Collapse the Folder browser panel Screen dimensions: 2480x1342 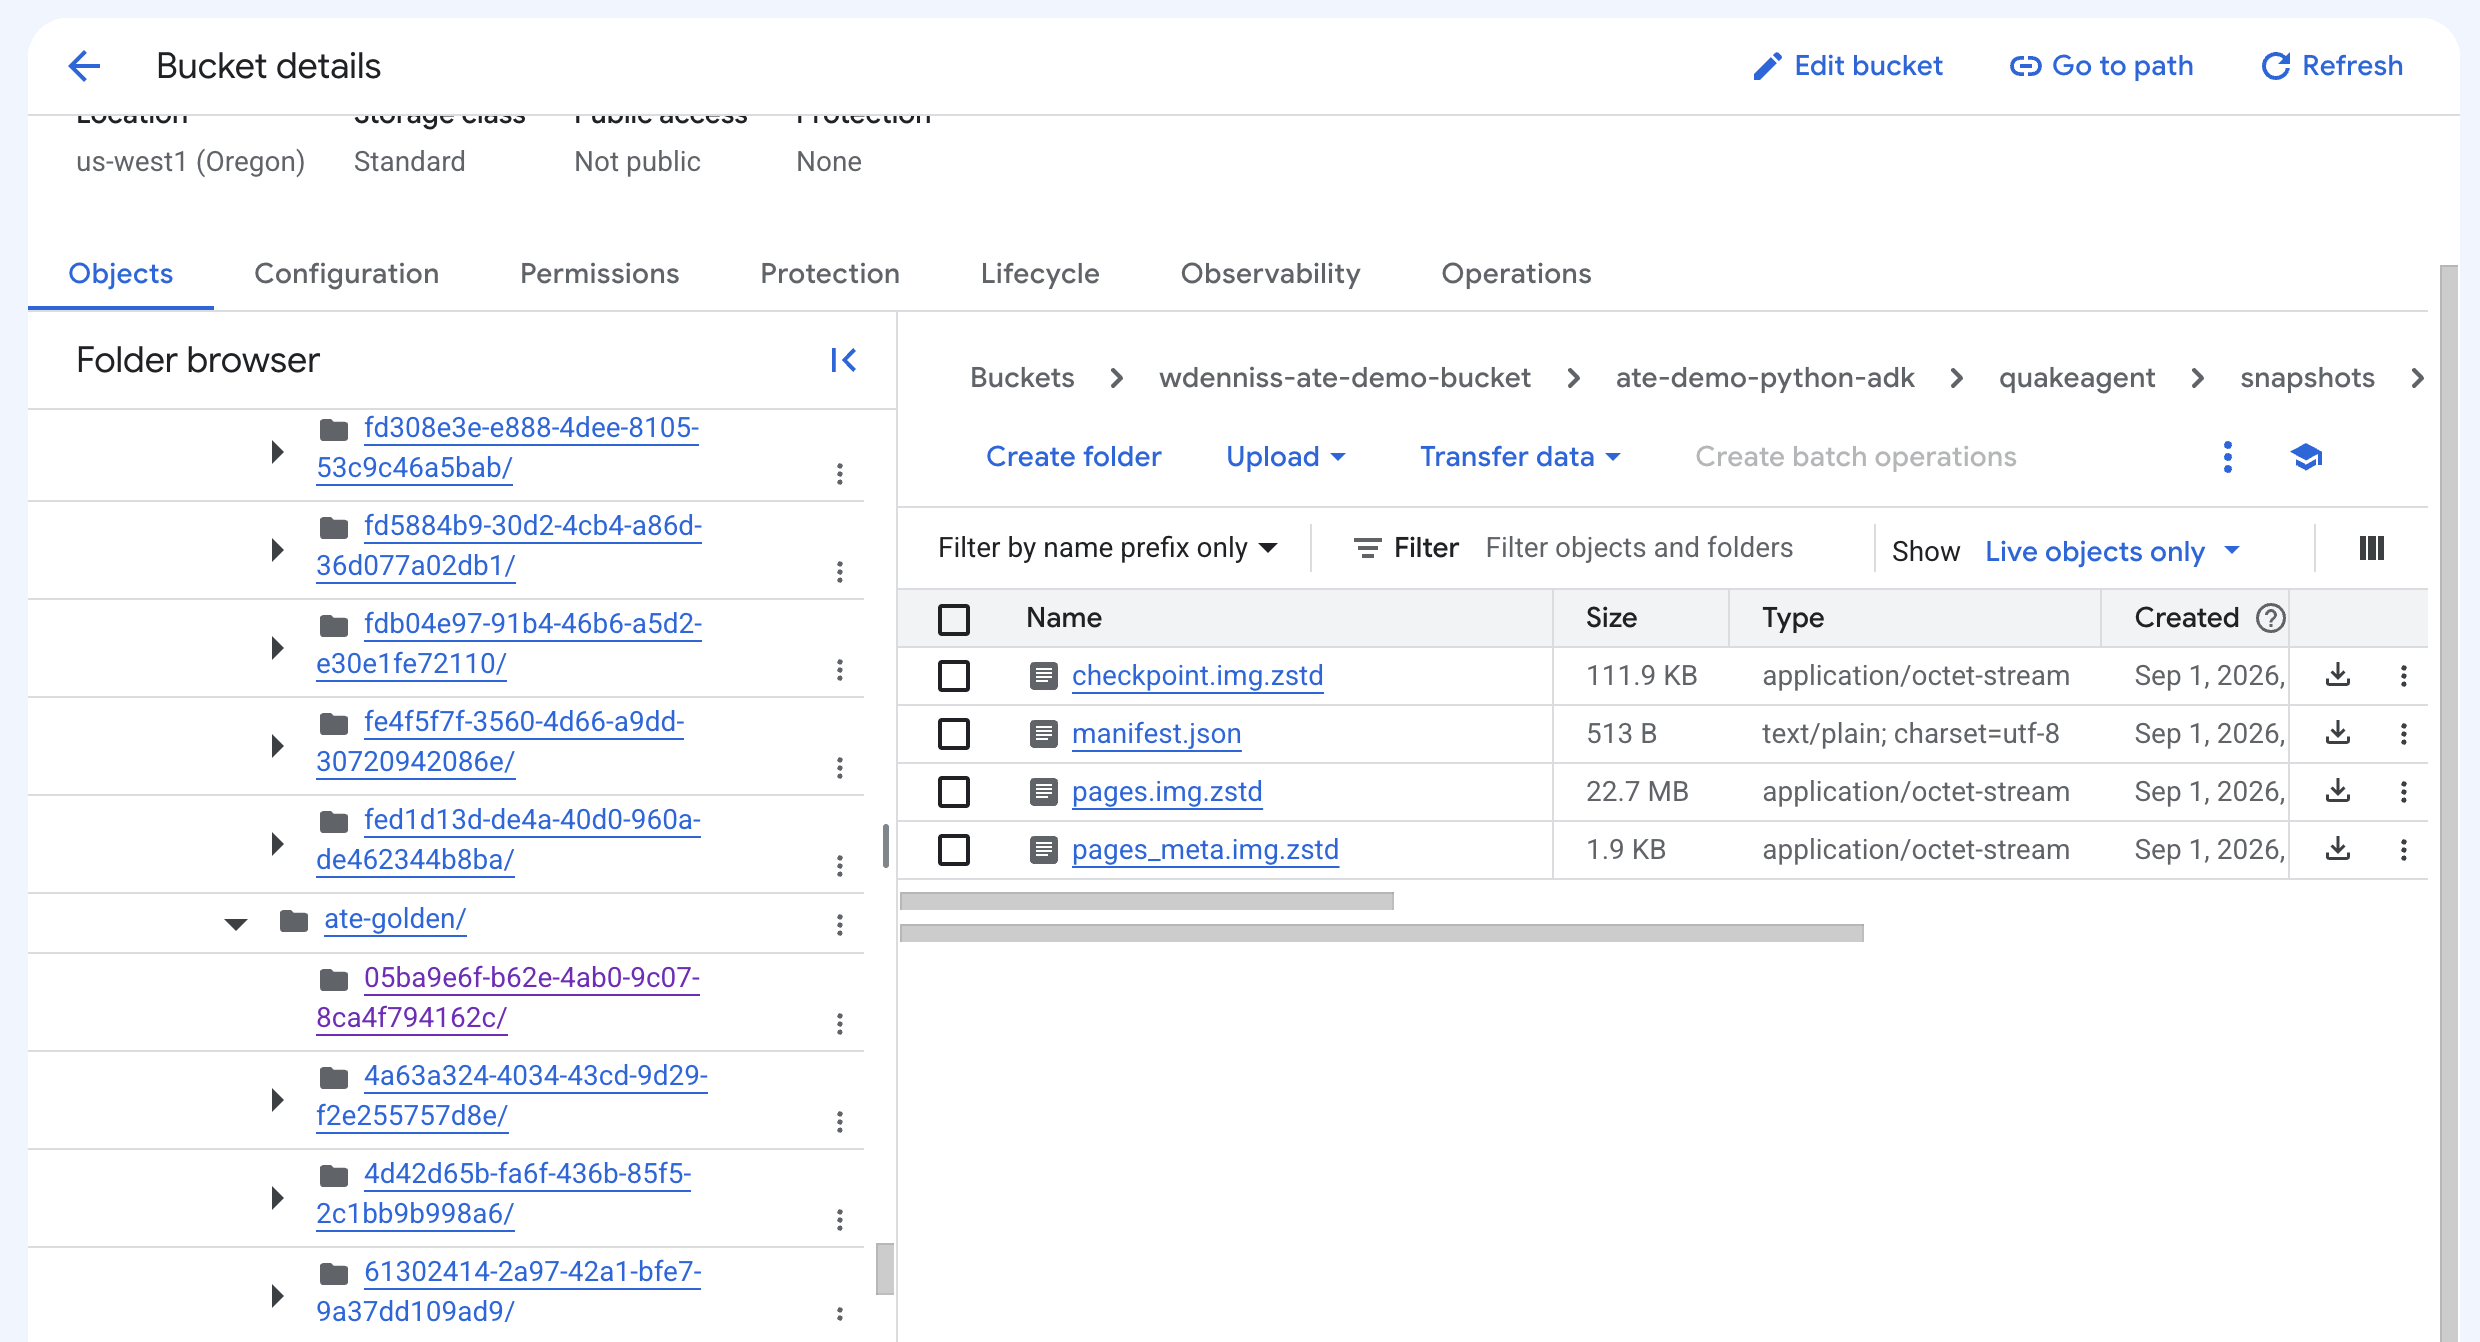tap(843, 360)
